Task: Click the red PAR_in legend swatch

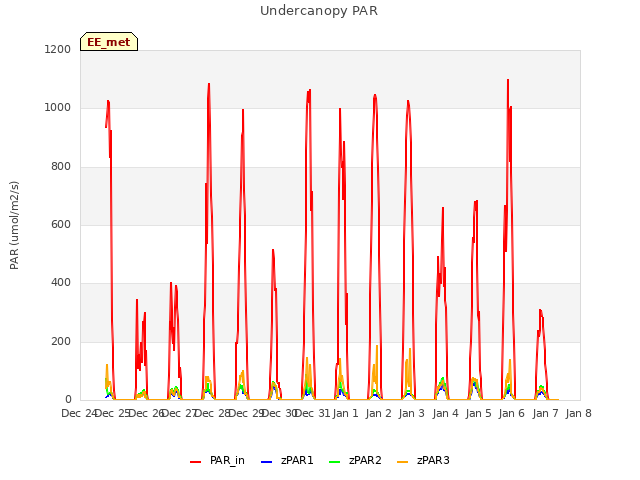Action: [196, 462]
